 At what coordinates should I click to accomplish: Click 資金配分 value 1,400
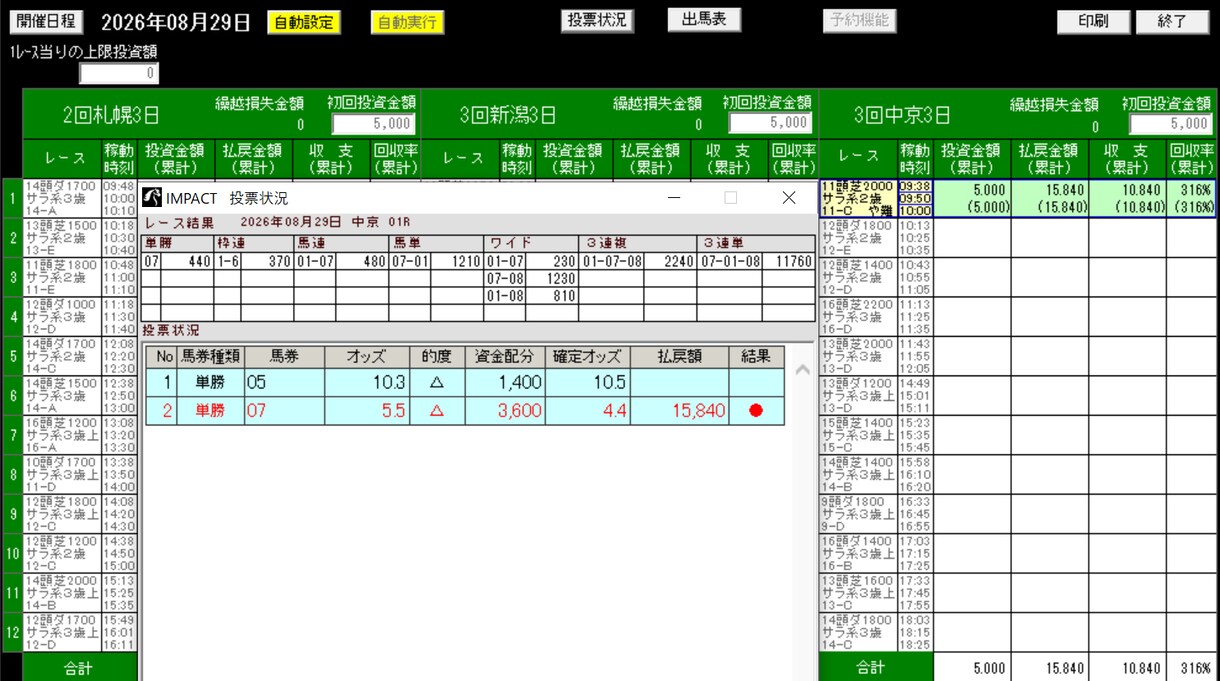click(x=518, y=383)
